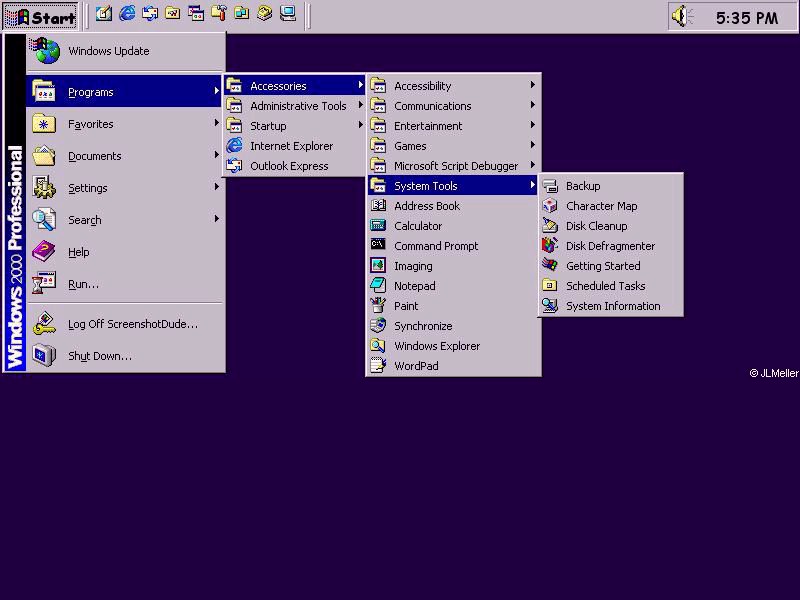Open the Character Map icon
Screen dimensions: 800x600
pos(550,206)
